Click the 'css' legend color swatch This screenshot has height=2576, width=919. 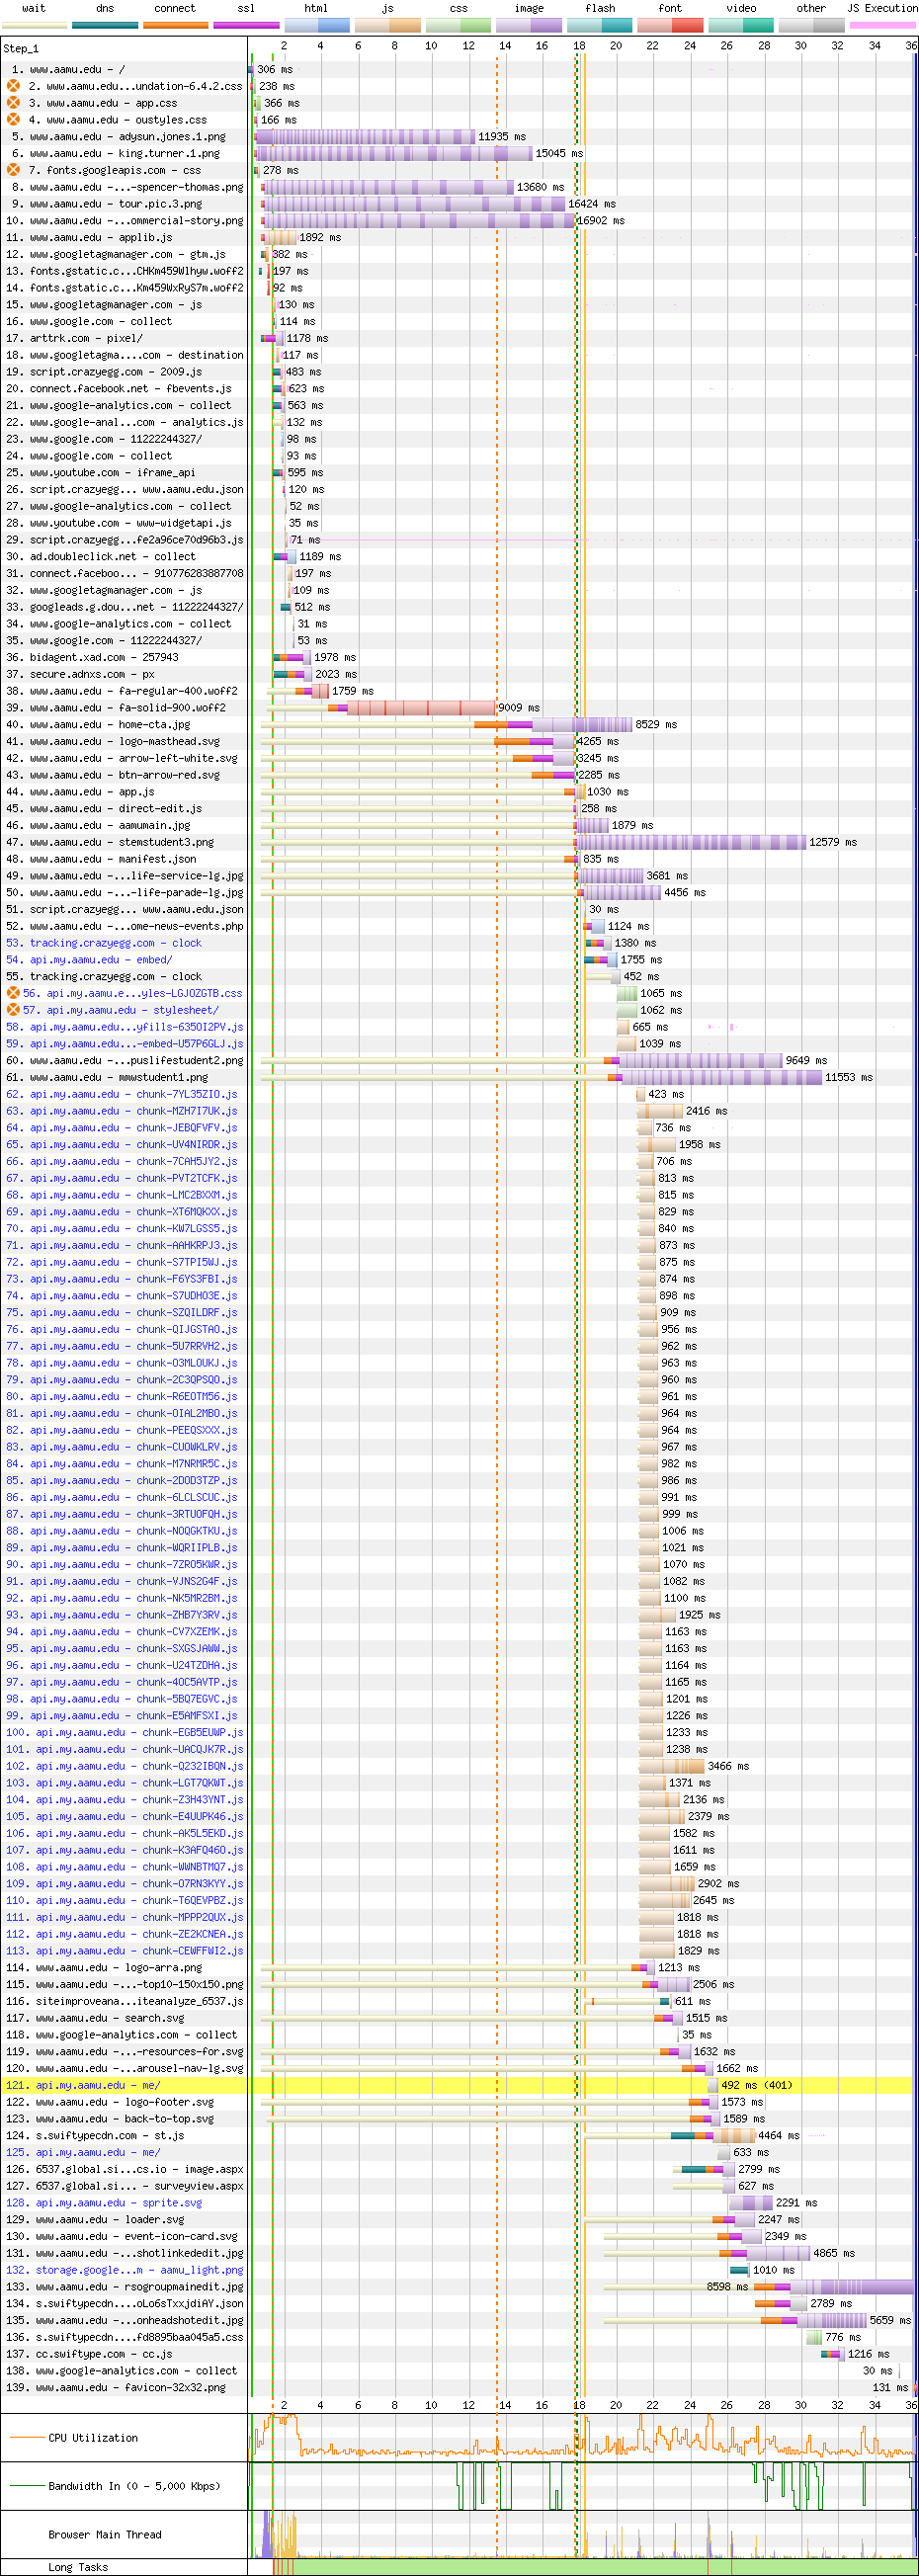pos(458,25)
